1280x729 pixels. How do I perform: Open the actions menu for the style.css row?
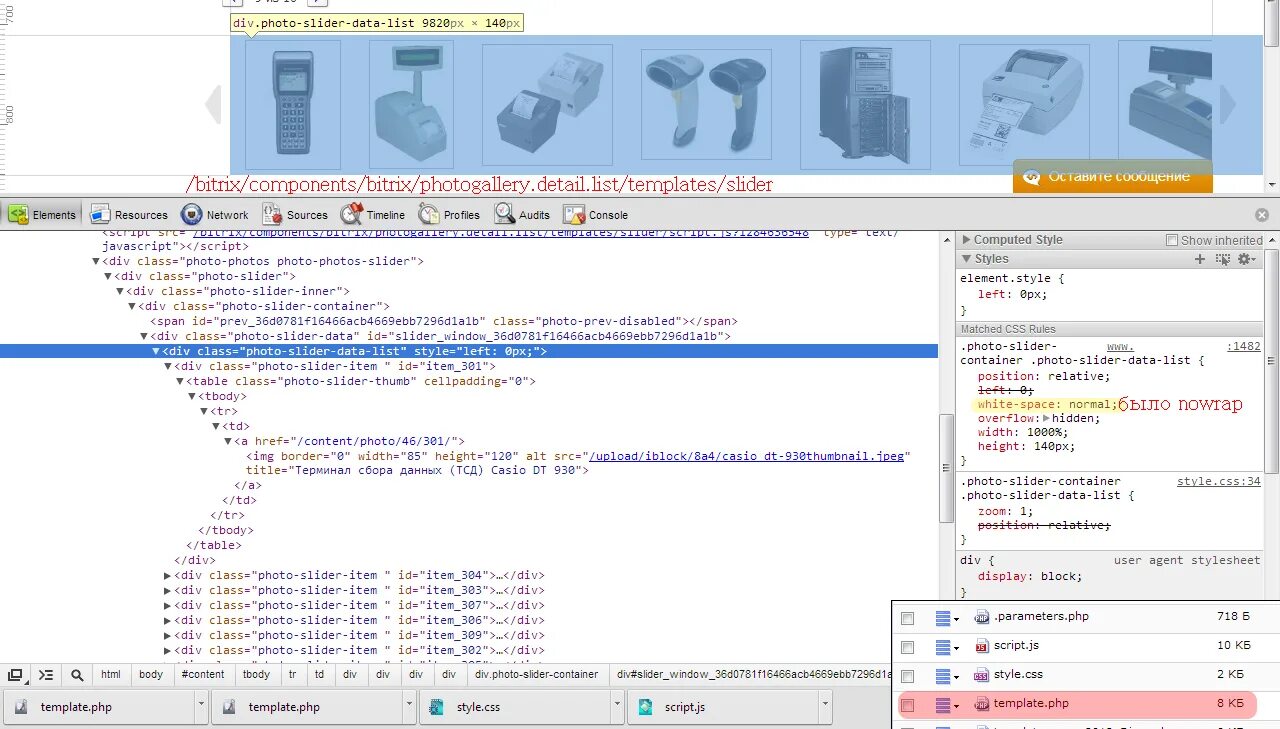coord(947,676)
